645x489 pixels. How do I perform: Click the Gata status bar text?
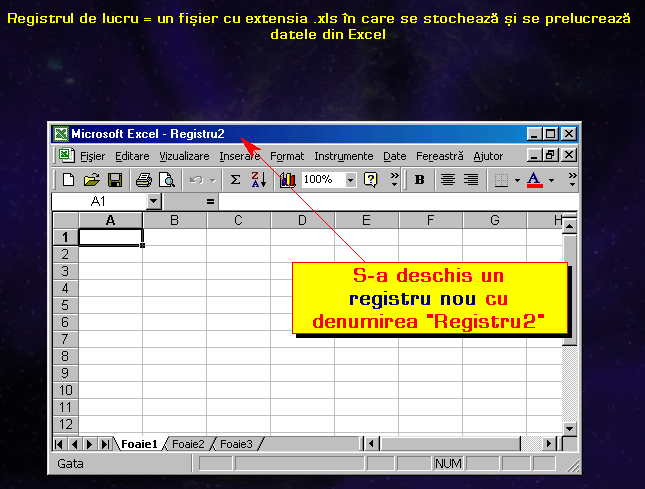click(70, 464)
